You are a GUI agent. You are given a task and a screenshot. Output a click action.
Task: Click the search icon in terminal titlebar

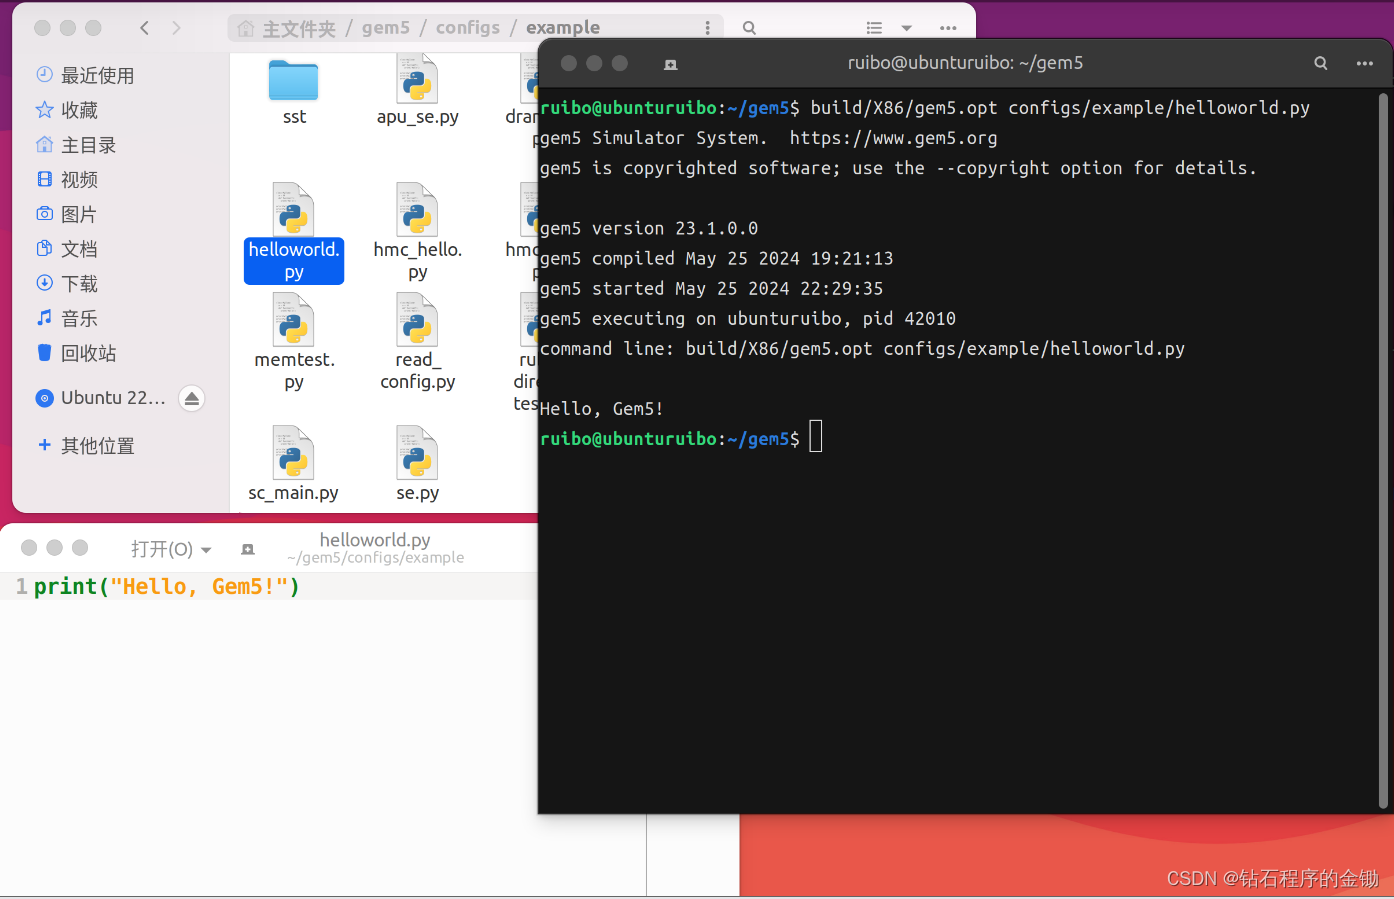1320,62
